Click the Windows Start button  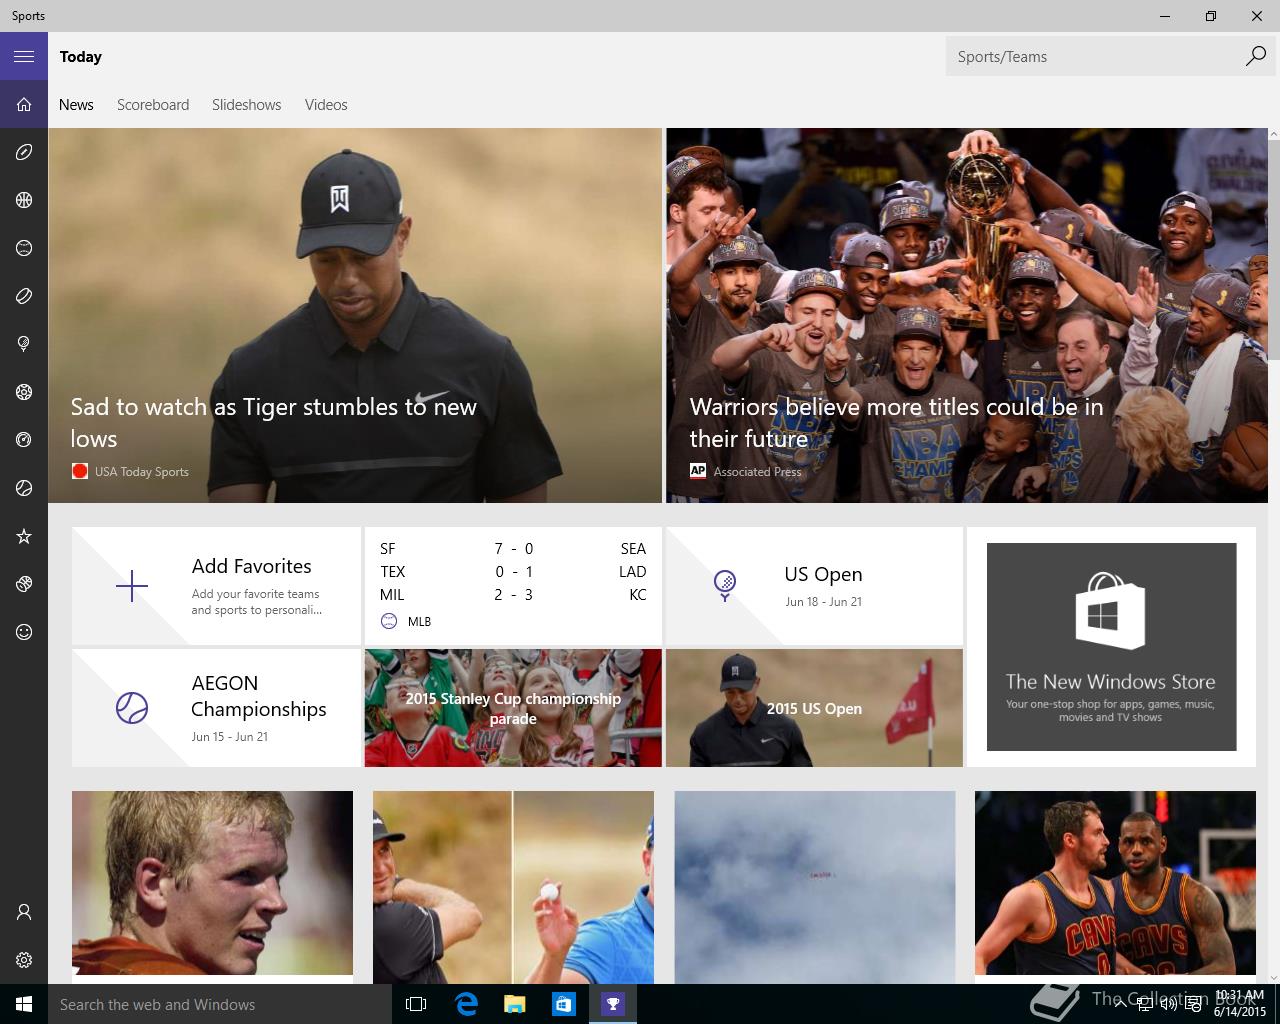[x=24, y=1004]
